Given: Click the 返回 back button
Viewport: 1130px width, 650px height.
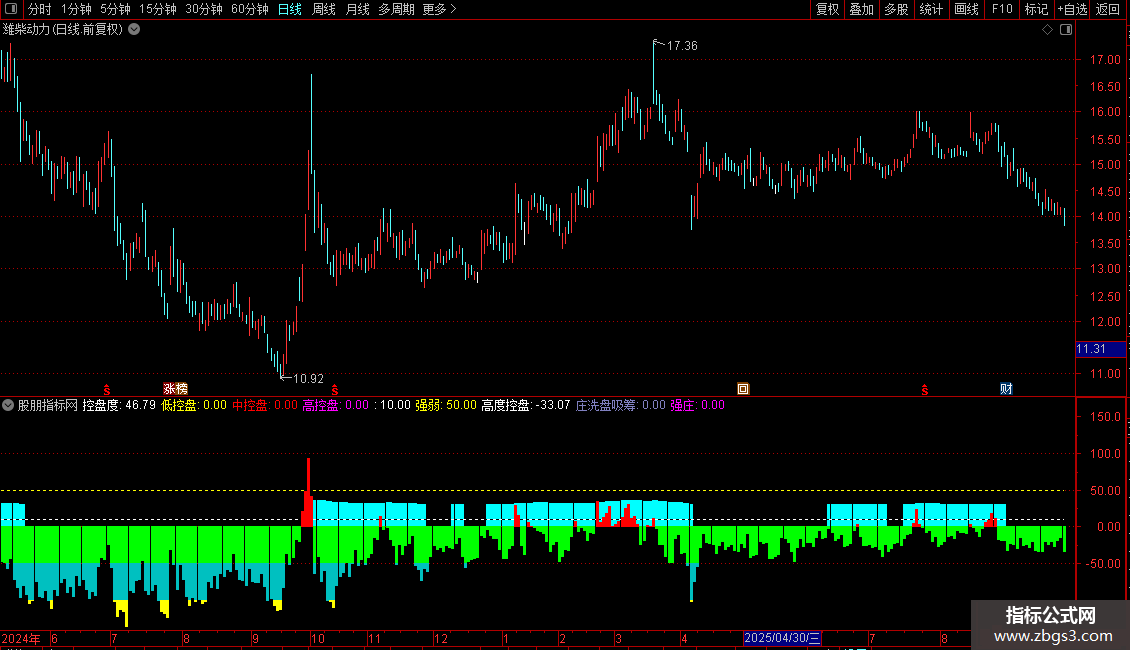Looking at the screenshot, I should point(1108,9).
